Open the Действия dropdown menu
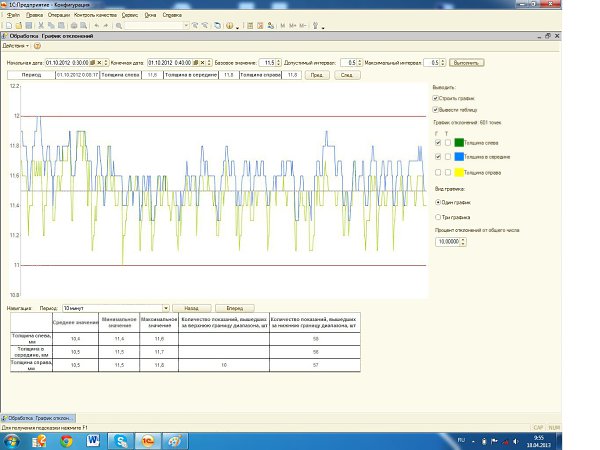Screen dimensions: 600x450 pos(16,45)
